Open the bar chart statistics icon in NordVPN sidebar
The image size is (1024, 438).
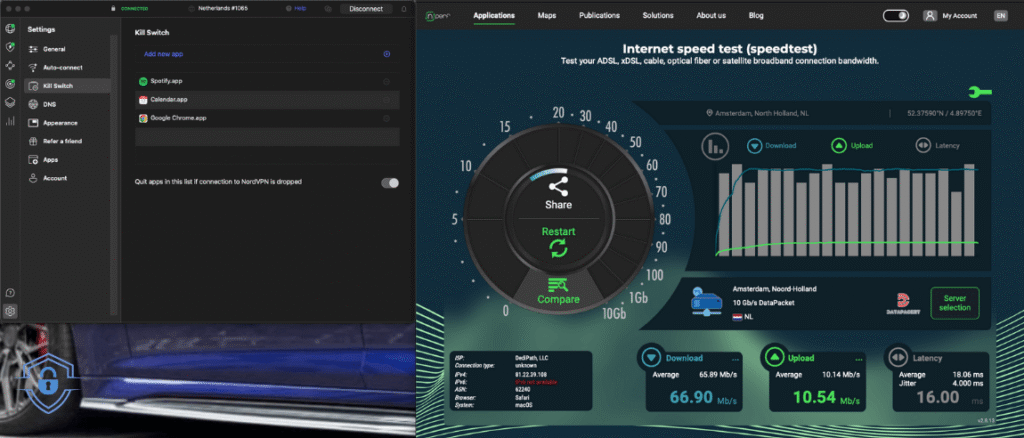pyautogui.click(x=10, y=121)
